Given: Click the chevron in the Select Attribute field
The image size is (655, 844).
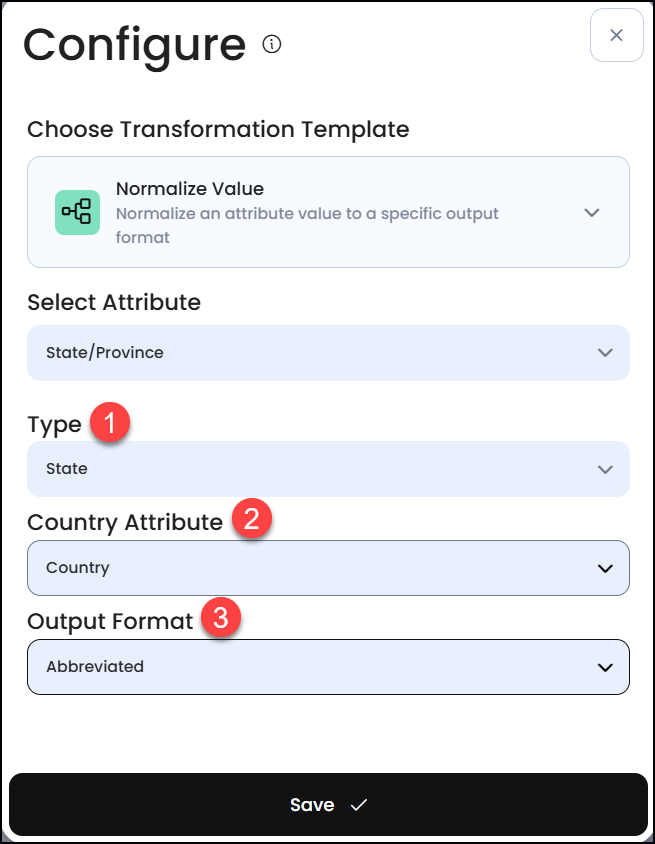Looking at the screenshot, I should 604,352.
